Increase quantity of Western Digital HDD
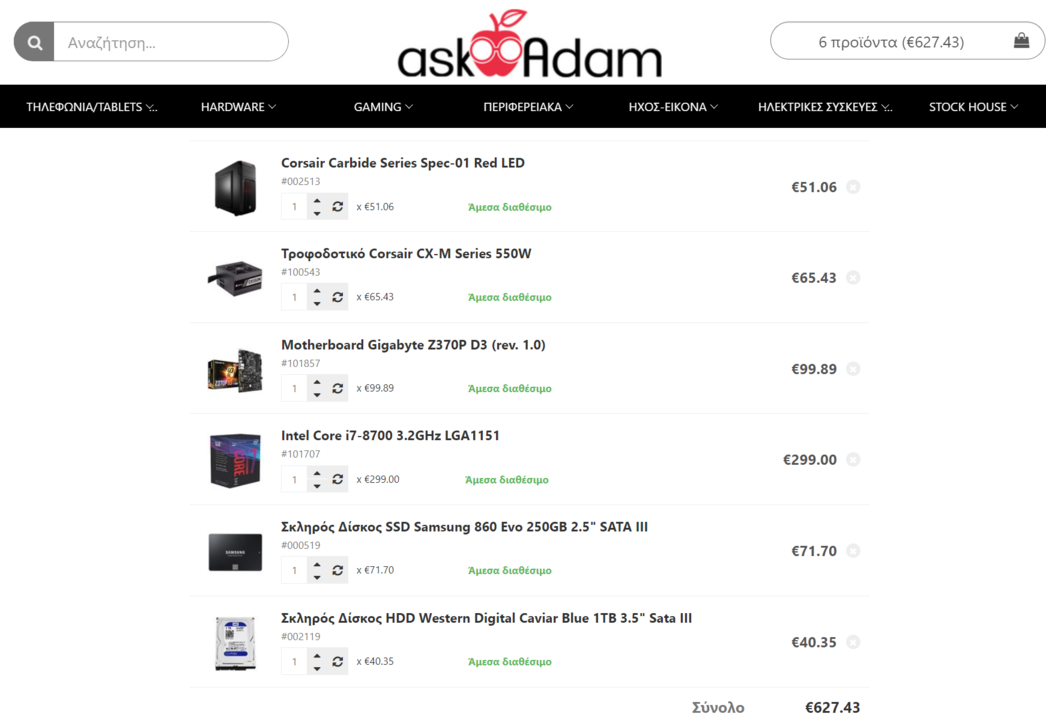1046x720 pixels. 317,655
